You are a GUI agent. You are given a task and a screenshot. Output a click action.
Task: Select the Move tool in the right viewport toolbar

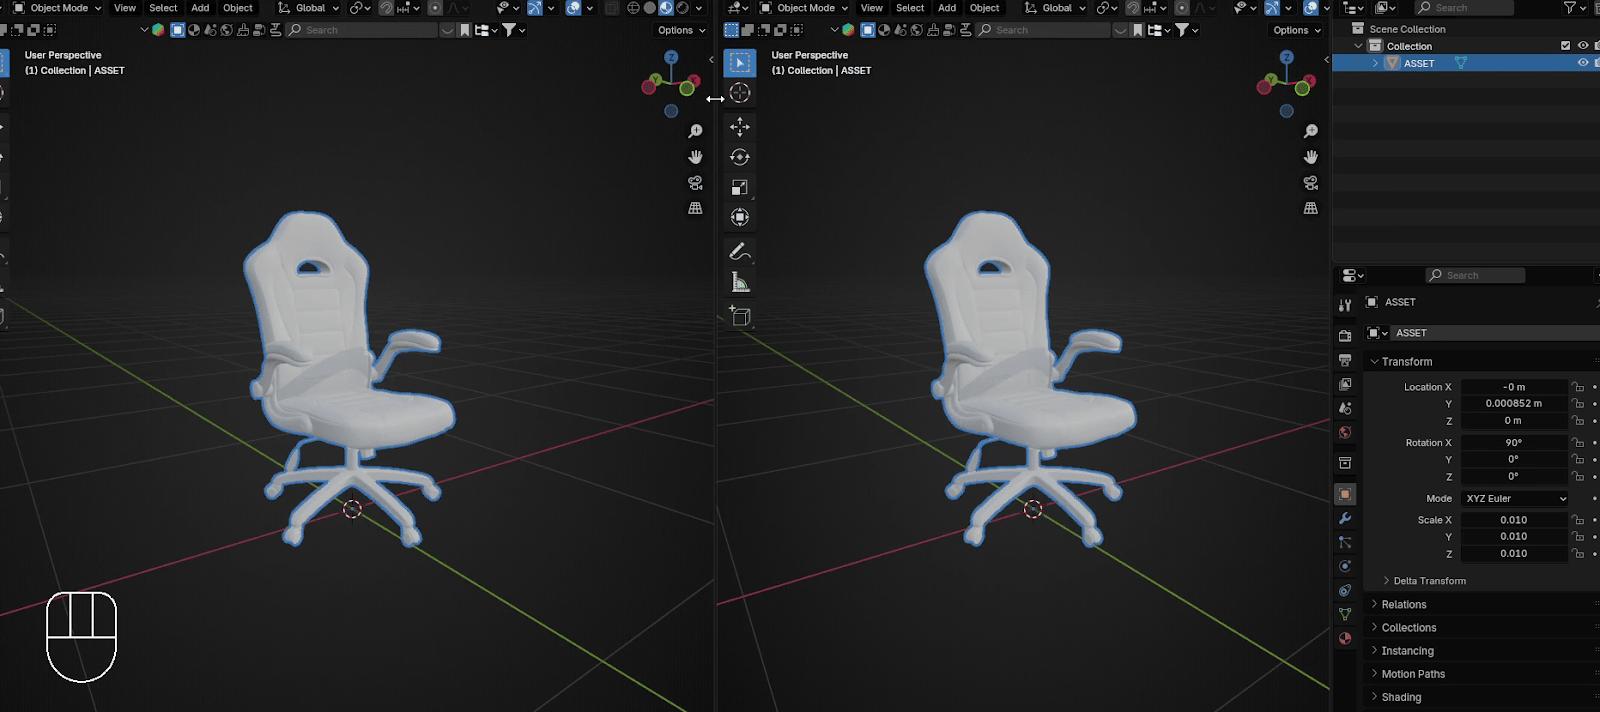pyautogui.click(x=740, y=126)
